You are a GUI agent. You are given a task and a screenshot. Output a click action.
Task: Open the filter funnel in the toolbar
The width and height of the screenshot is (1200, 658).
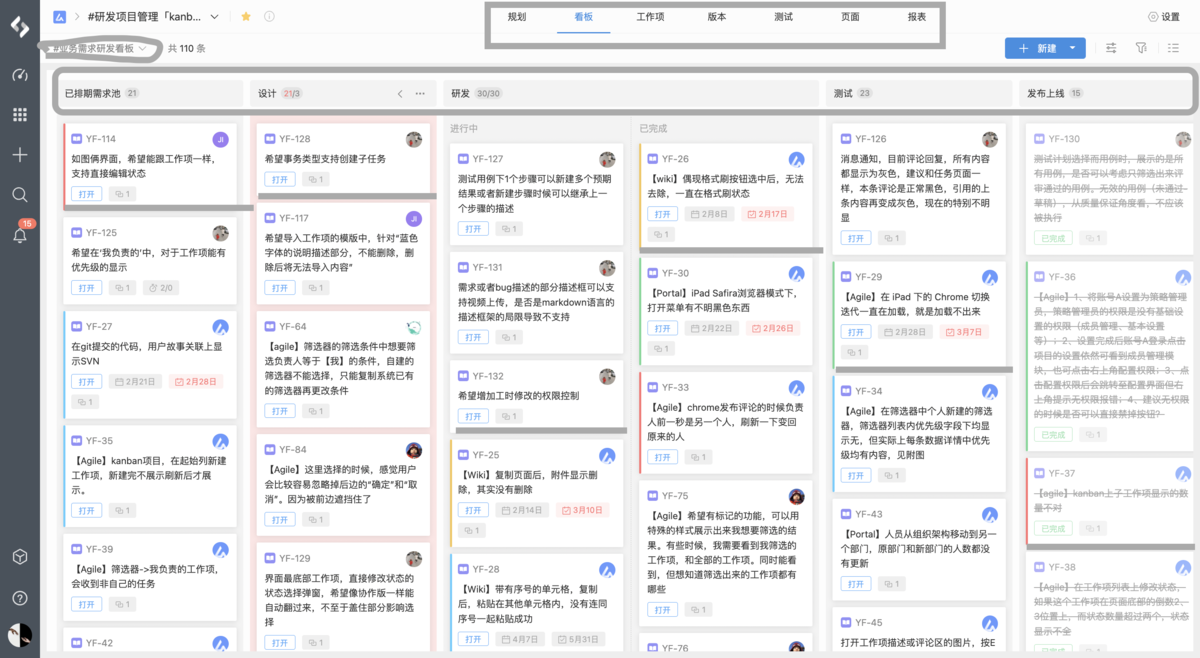pos(1142,48)
